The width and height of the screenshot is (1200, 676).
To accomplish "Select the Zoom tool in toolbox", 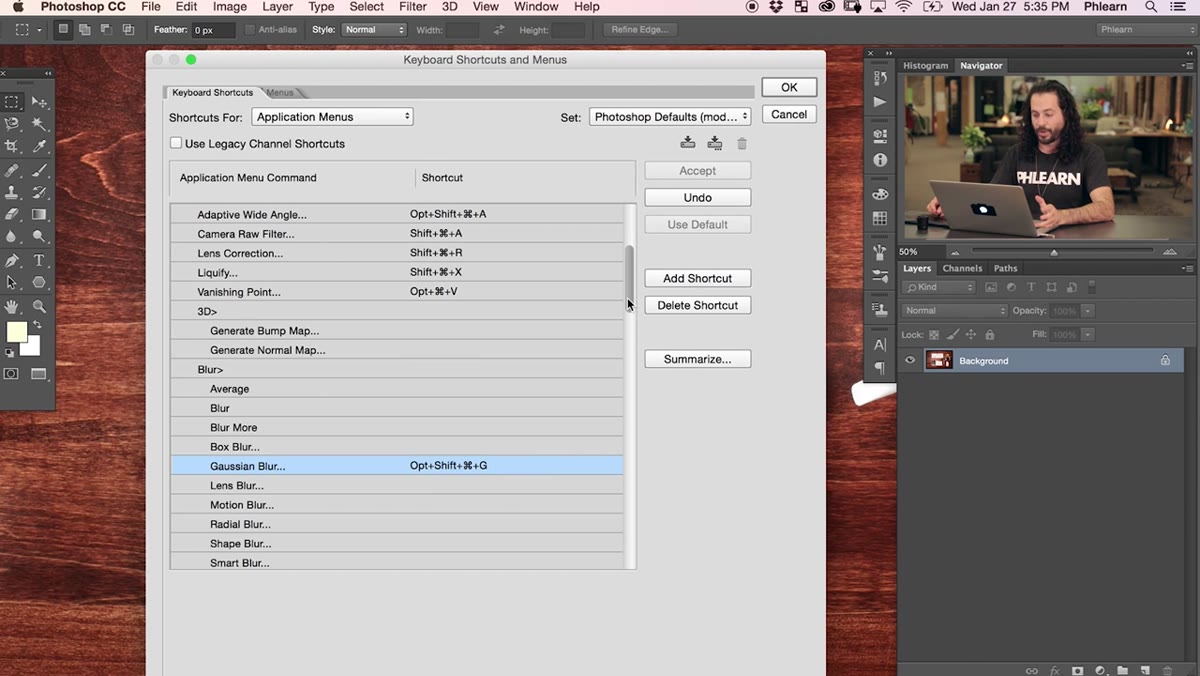I will (x=39, y=306).
